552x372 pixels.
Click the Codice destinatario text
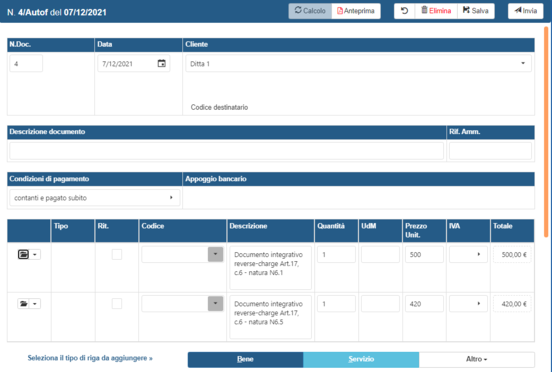(x=219, y=107)
